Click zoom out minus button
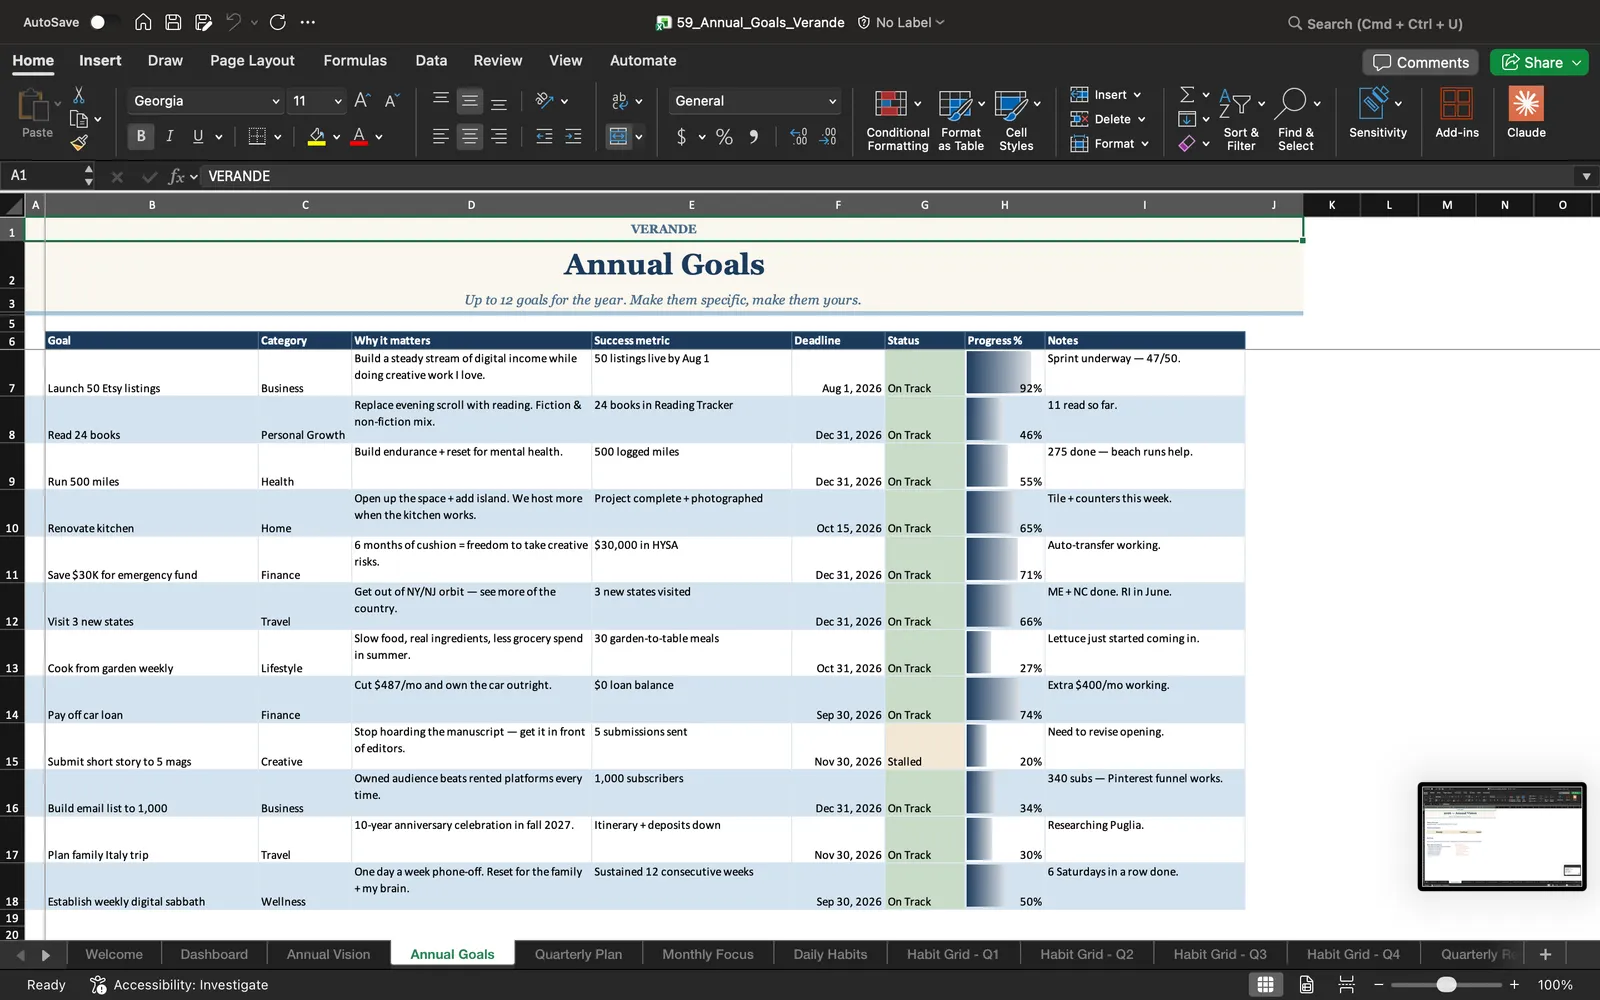The height and width of the screenshot is (1000, 1600). pyautogui.click(x=1379, y=985)
